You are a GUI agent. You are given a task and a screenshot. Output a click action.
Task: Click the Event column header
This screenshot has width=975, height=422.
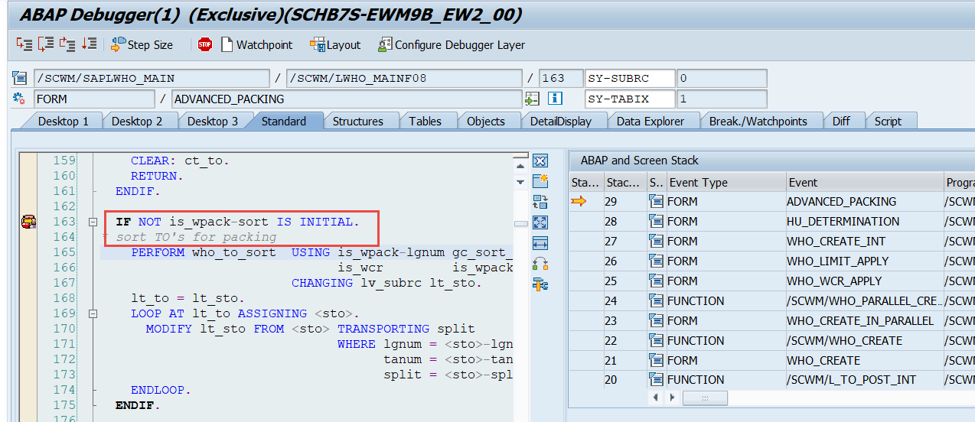pyautogui.click(x=864, y=183)
